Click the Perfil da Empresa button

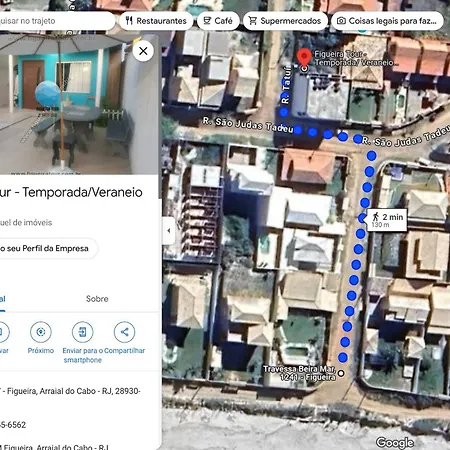coord(48,248)
